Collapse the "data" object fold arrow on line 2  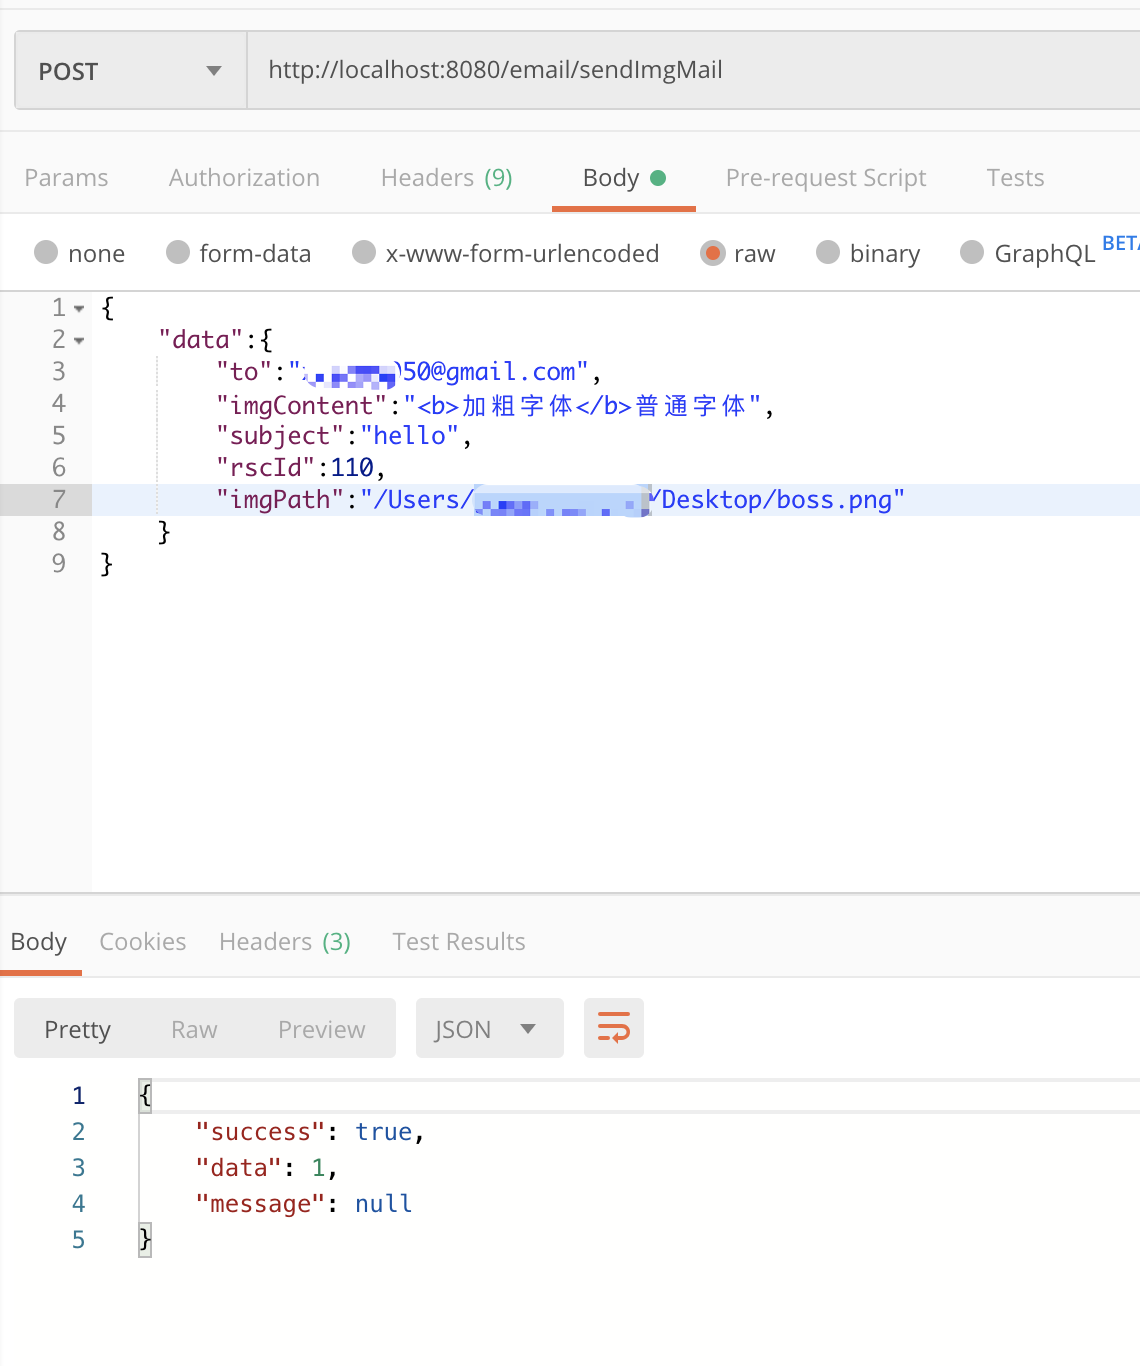click(x=79, y=341)
